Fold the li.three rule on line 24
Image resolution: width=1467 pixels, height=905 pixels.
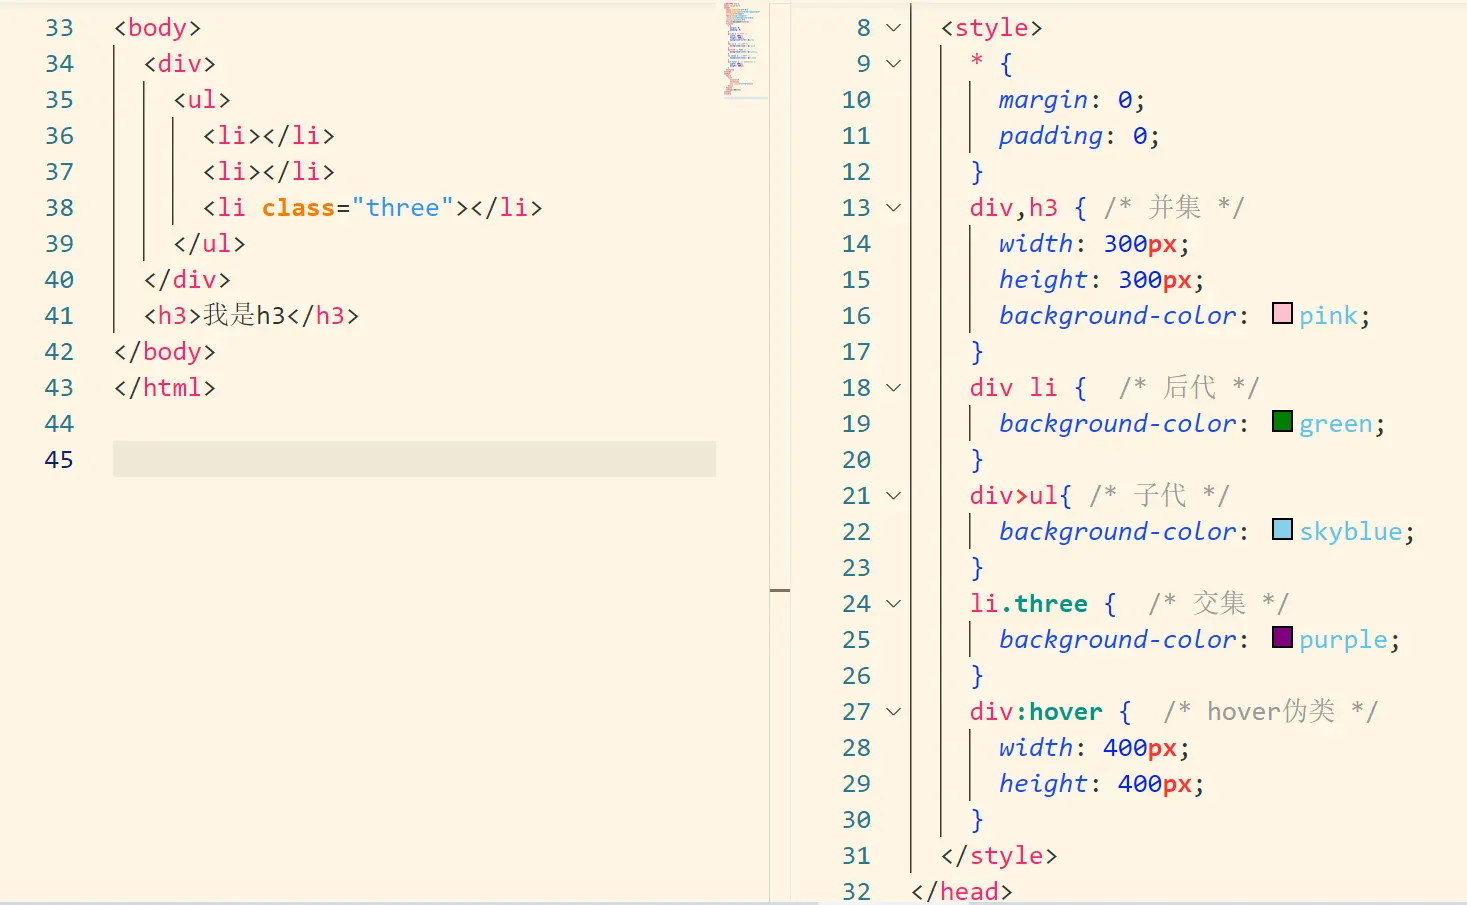(x=894, y=604)
